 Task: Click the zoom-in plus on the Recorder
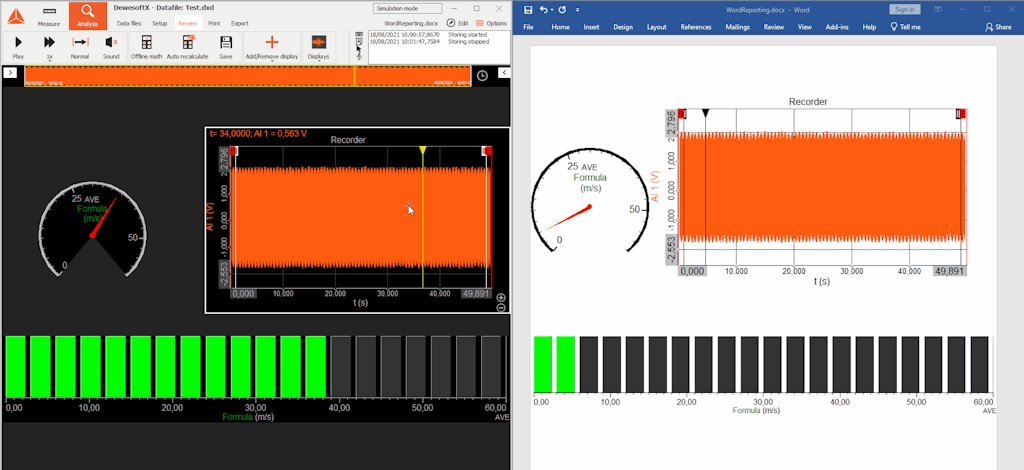click(501, 297)
